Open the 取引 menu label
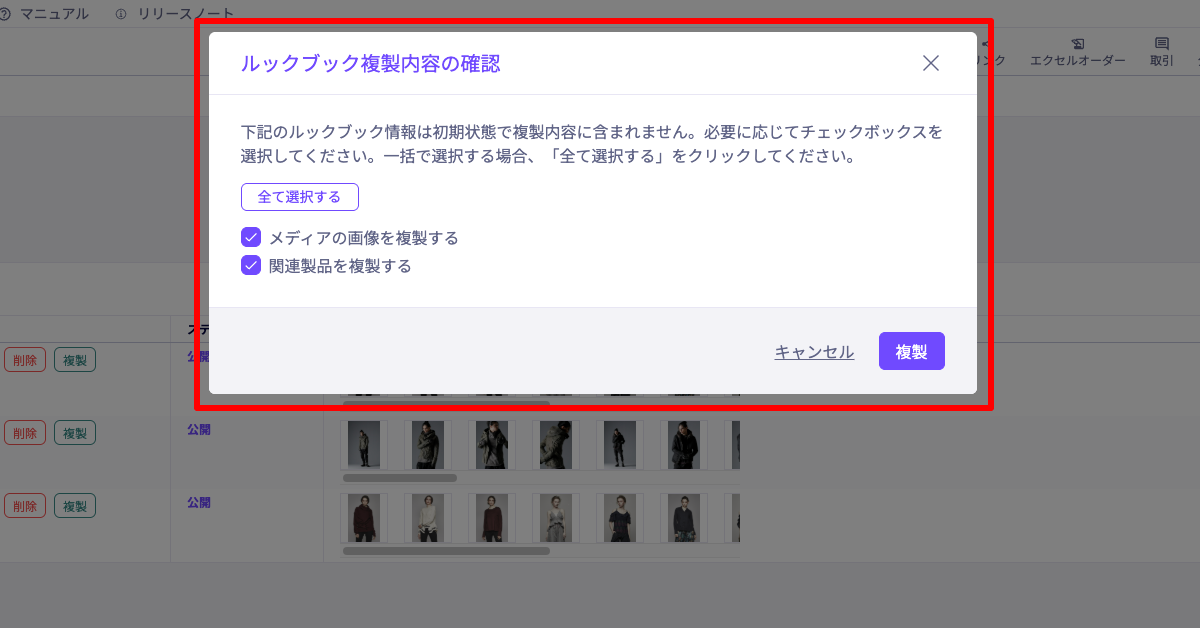This screenshot has height=628, width=1200. [1162, 61]
